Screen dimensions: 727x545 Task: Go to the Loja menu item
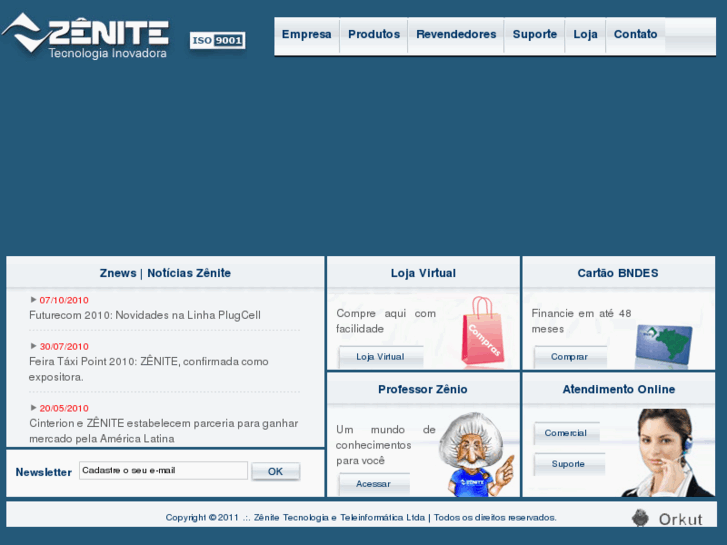(x=585, y=34)
